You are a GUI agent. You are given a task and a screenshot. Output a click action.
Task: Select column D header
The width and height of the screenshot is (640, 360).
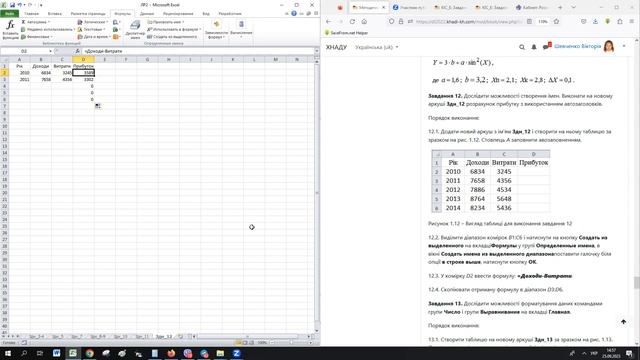click(83, 59)
